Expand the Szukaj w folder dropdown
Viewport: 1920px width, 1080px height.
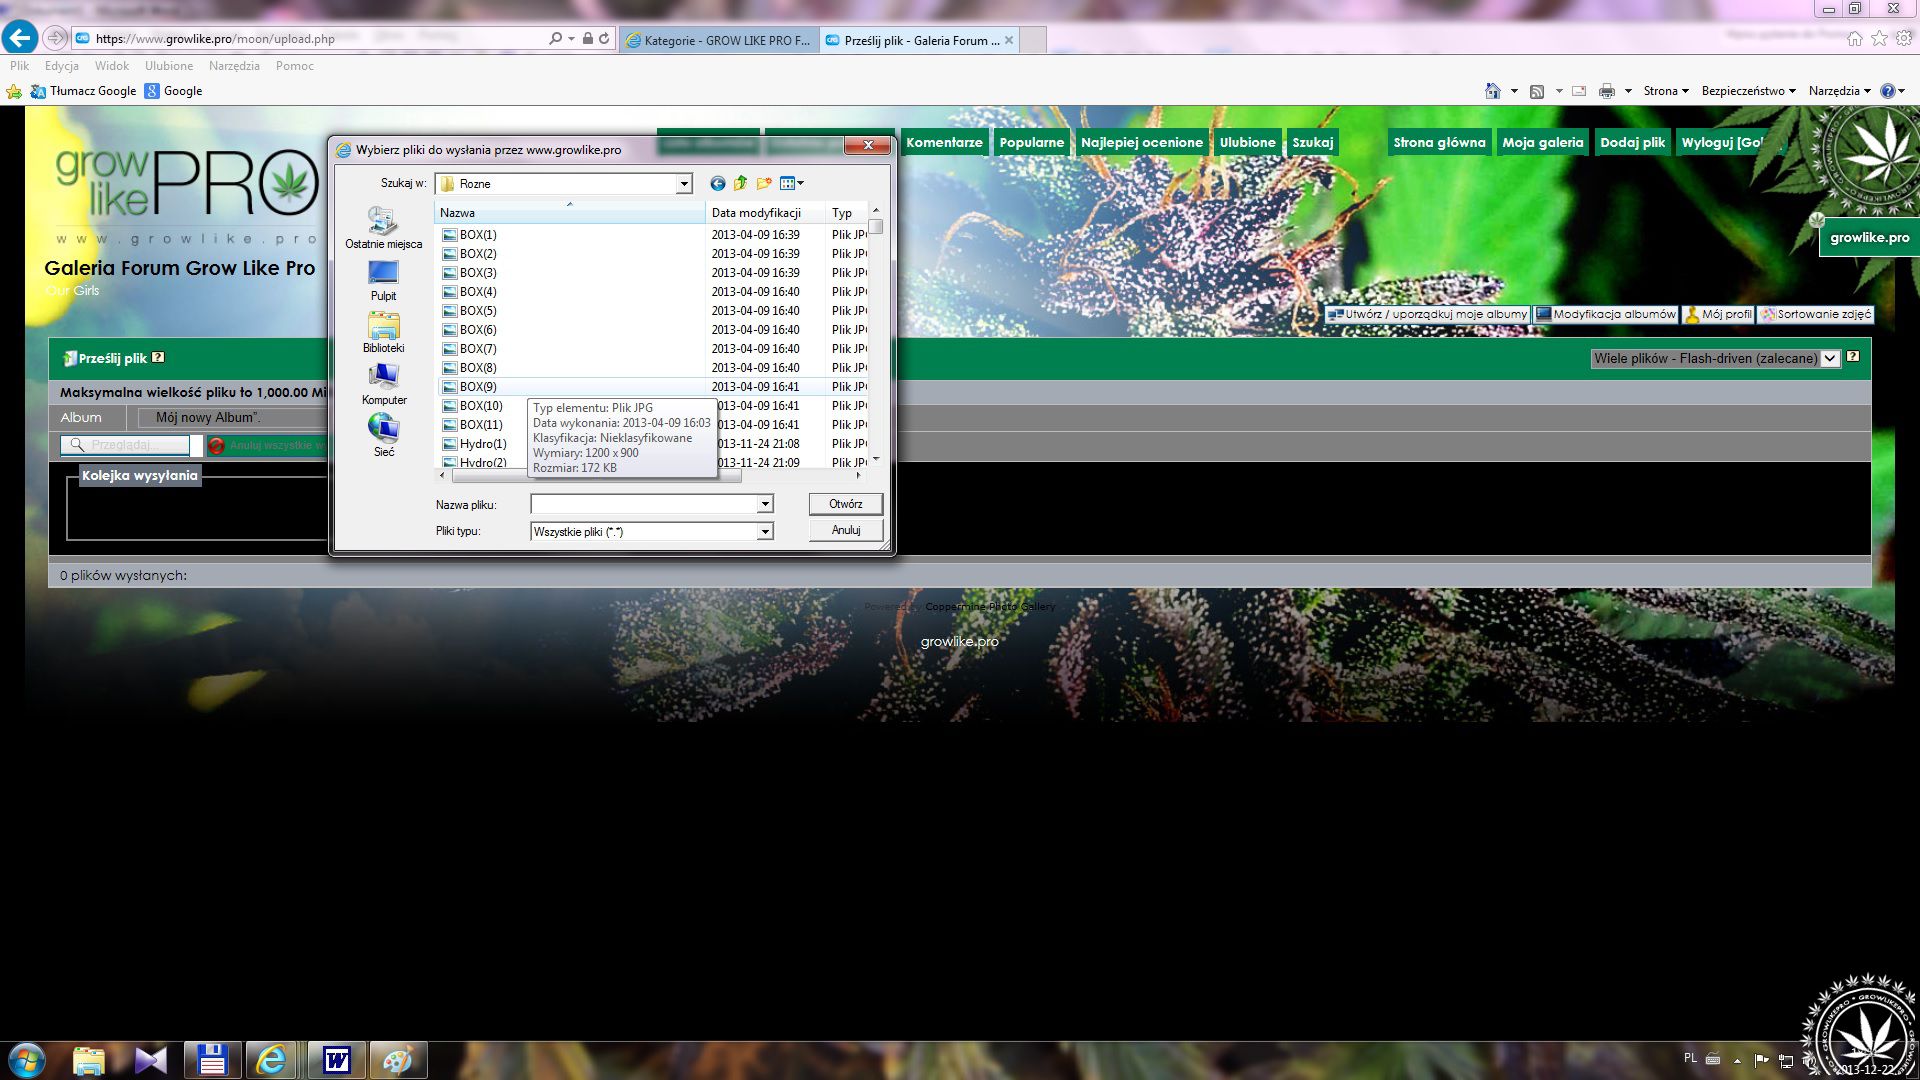click(x=684, y=184)
